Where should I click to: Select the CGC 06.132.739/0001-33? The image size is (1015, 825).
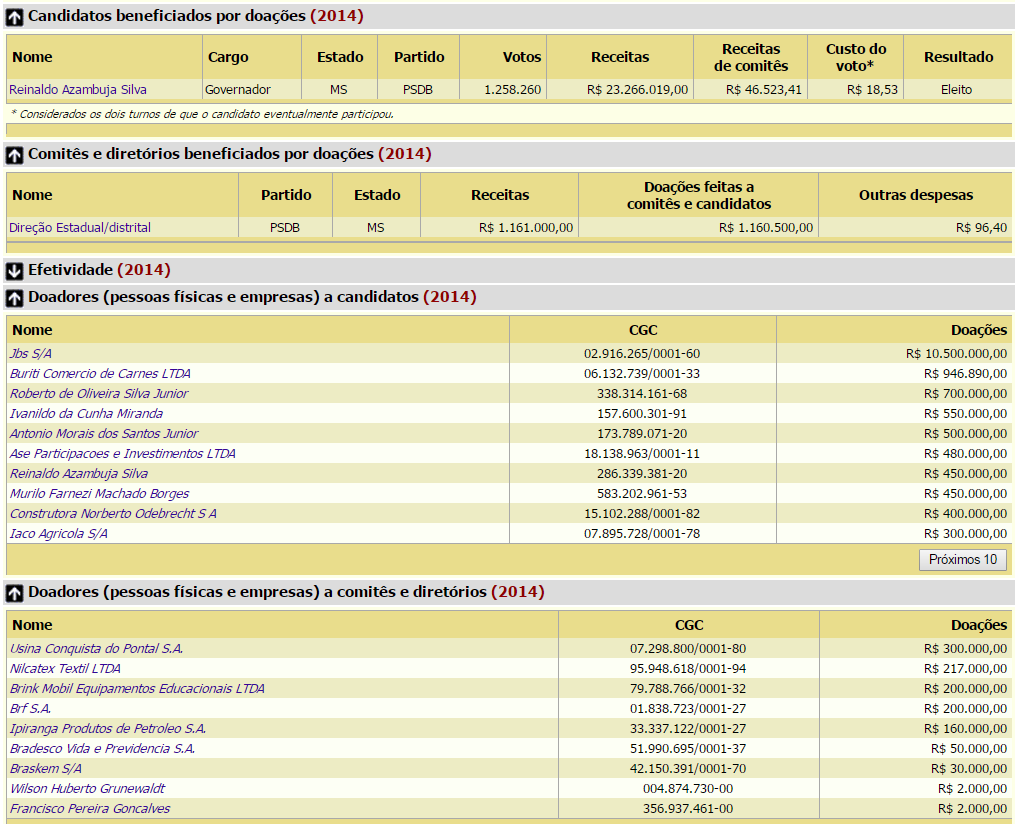(x=641, y=374)
